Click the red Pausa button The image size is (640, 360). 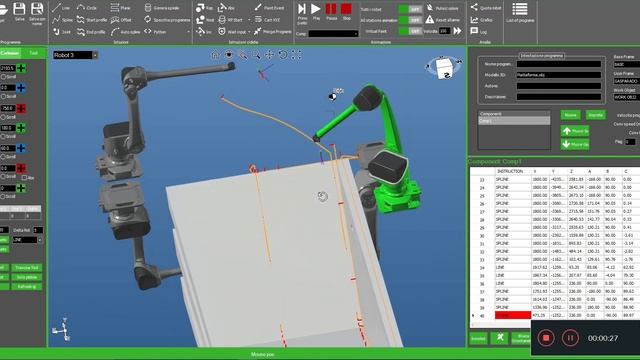331,9
